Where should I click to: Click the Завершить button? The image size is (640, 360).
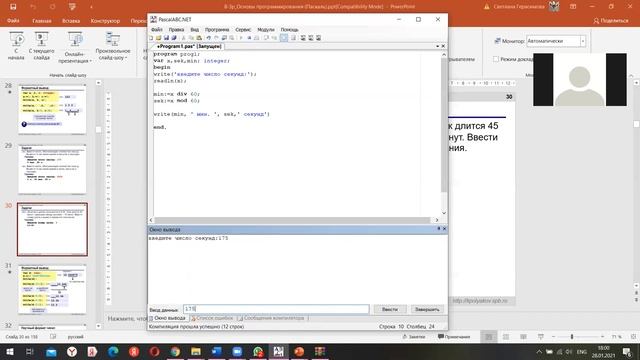pos(427,309)
